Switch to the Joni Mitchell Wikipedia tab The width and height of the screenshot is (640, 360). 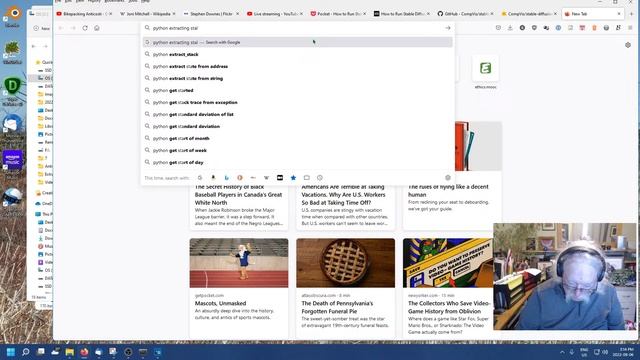point(147,14)
